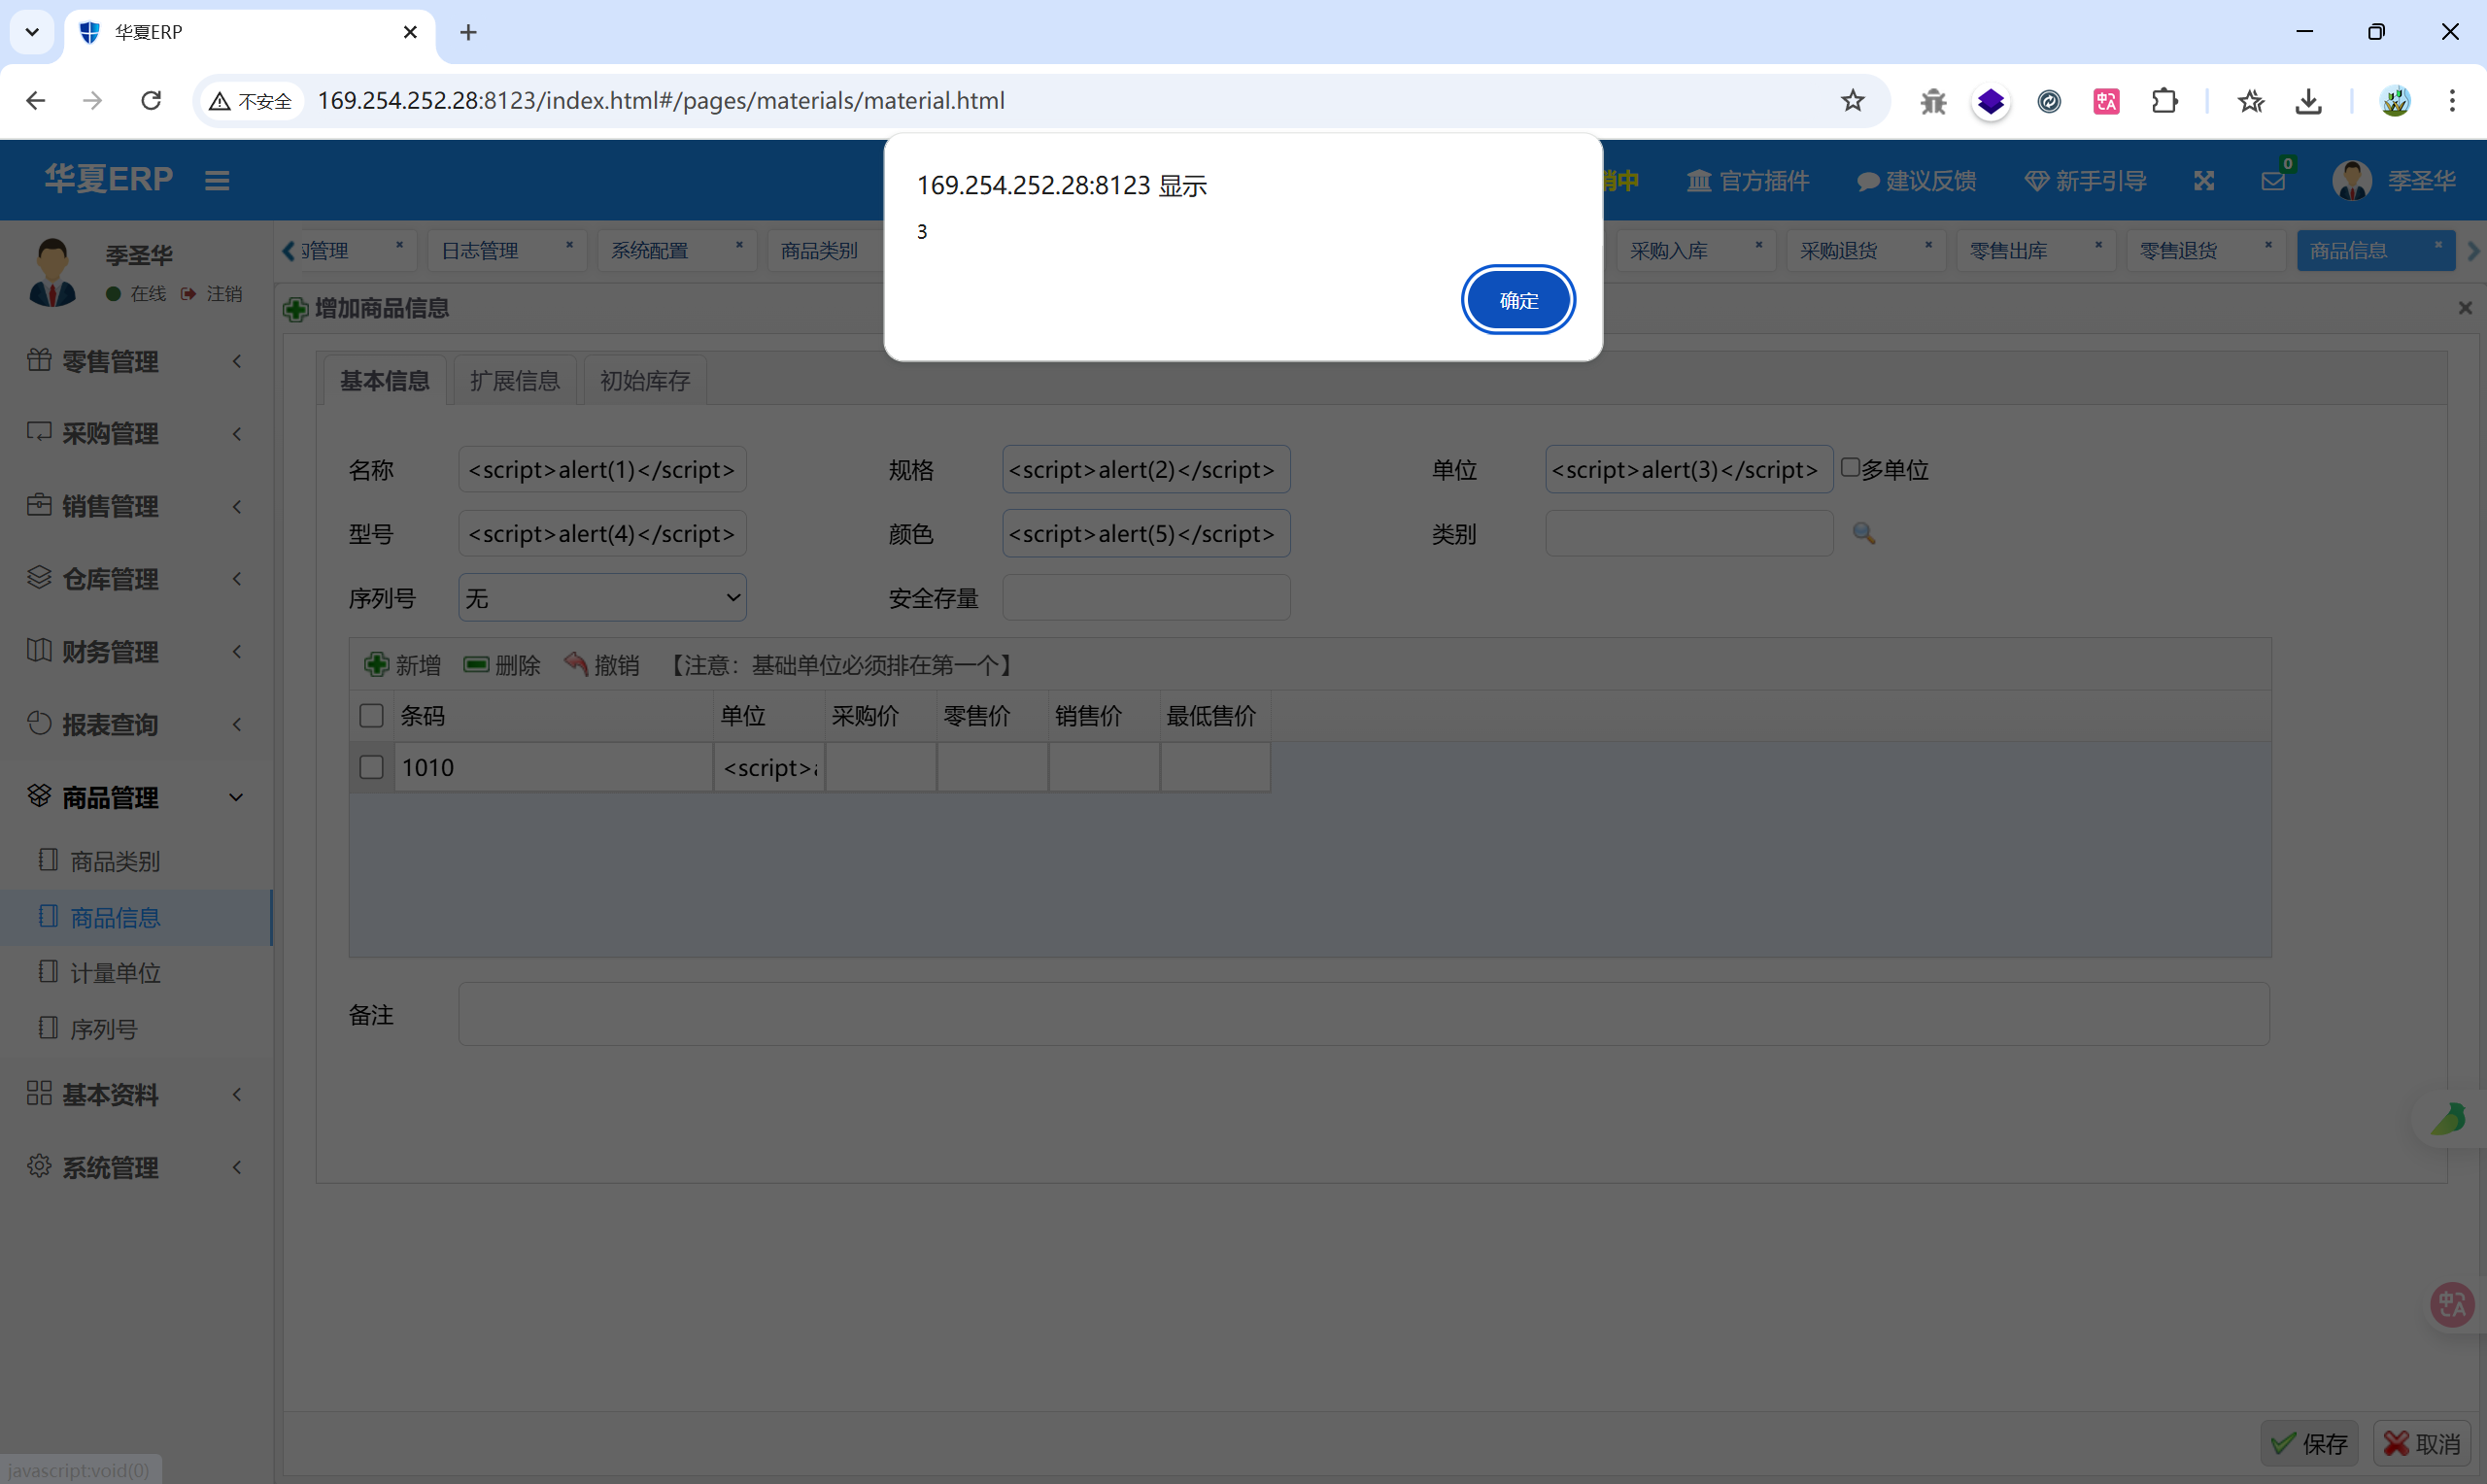Click the 删除 delete row icon
The width and height of the screenshot is (2487, 1484).
pos(477,664)
